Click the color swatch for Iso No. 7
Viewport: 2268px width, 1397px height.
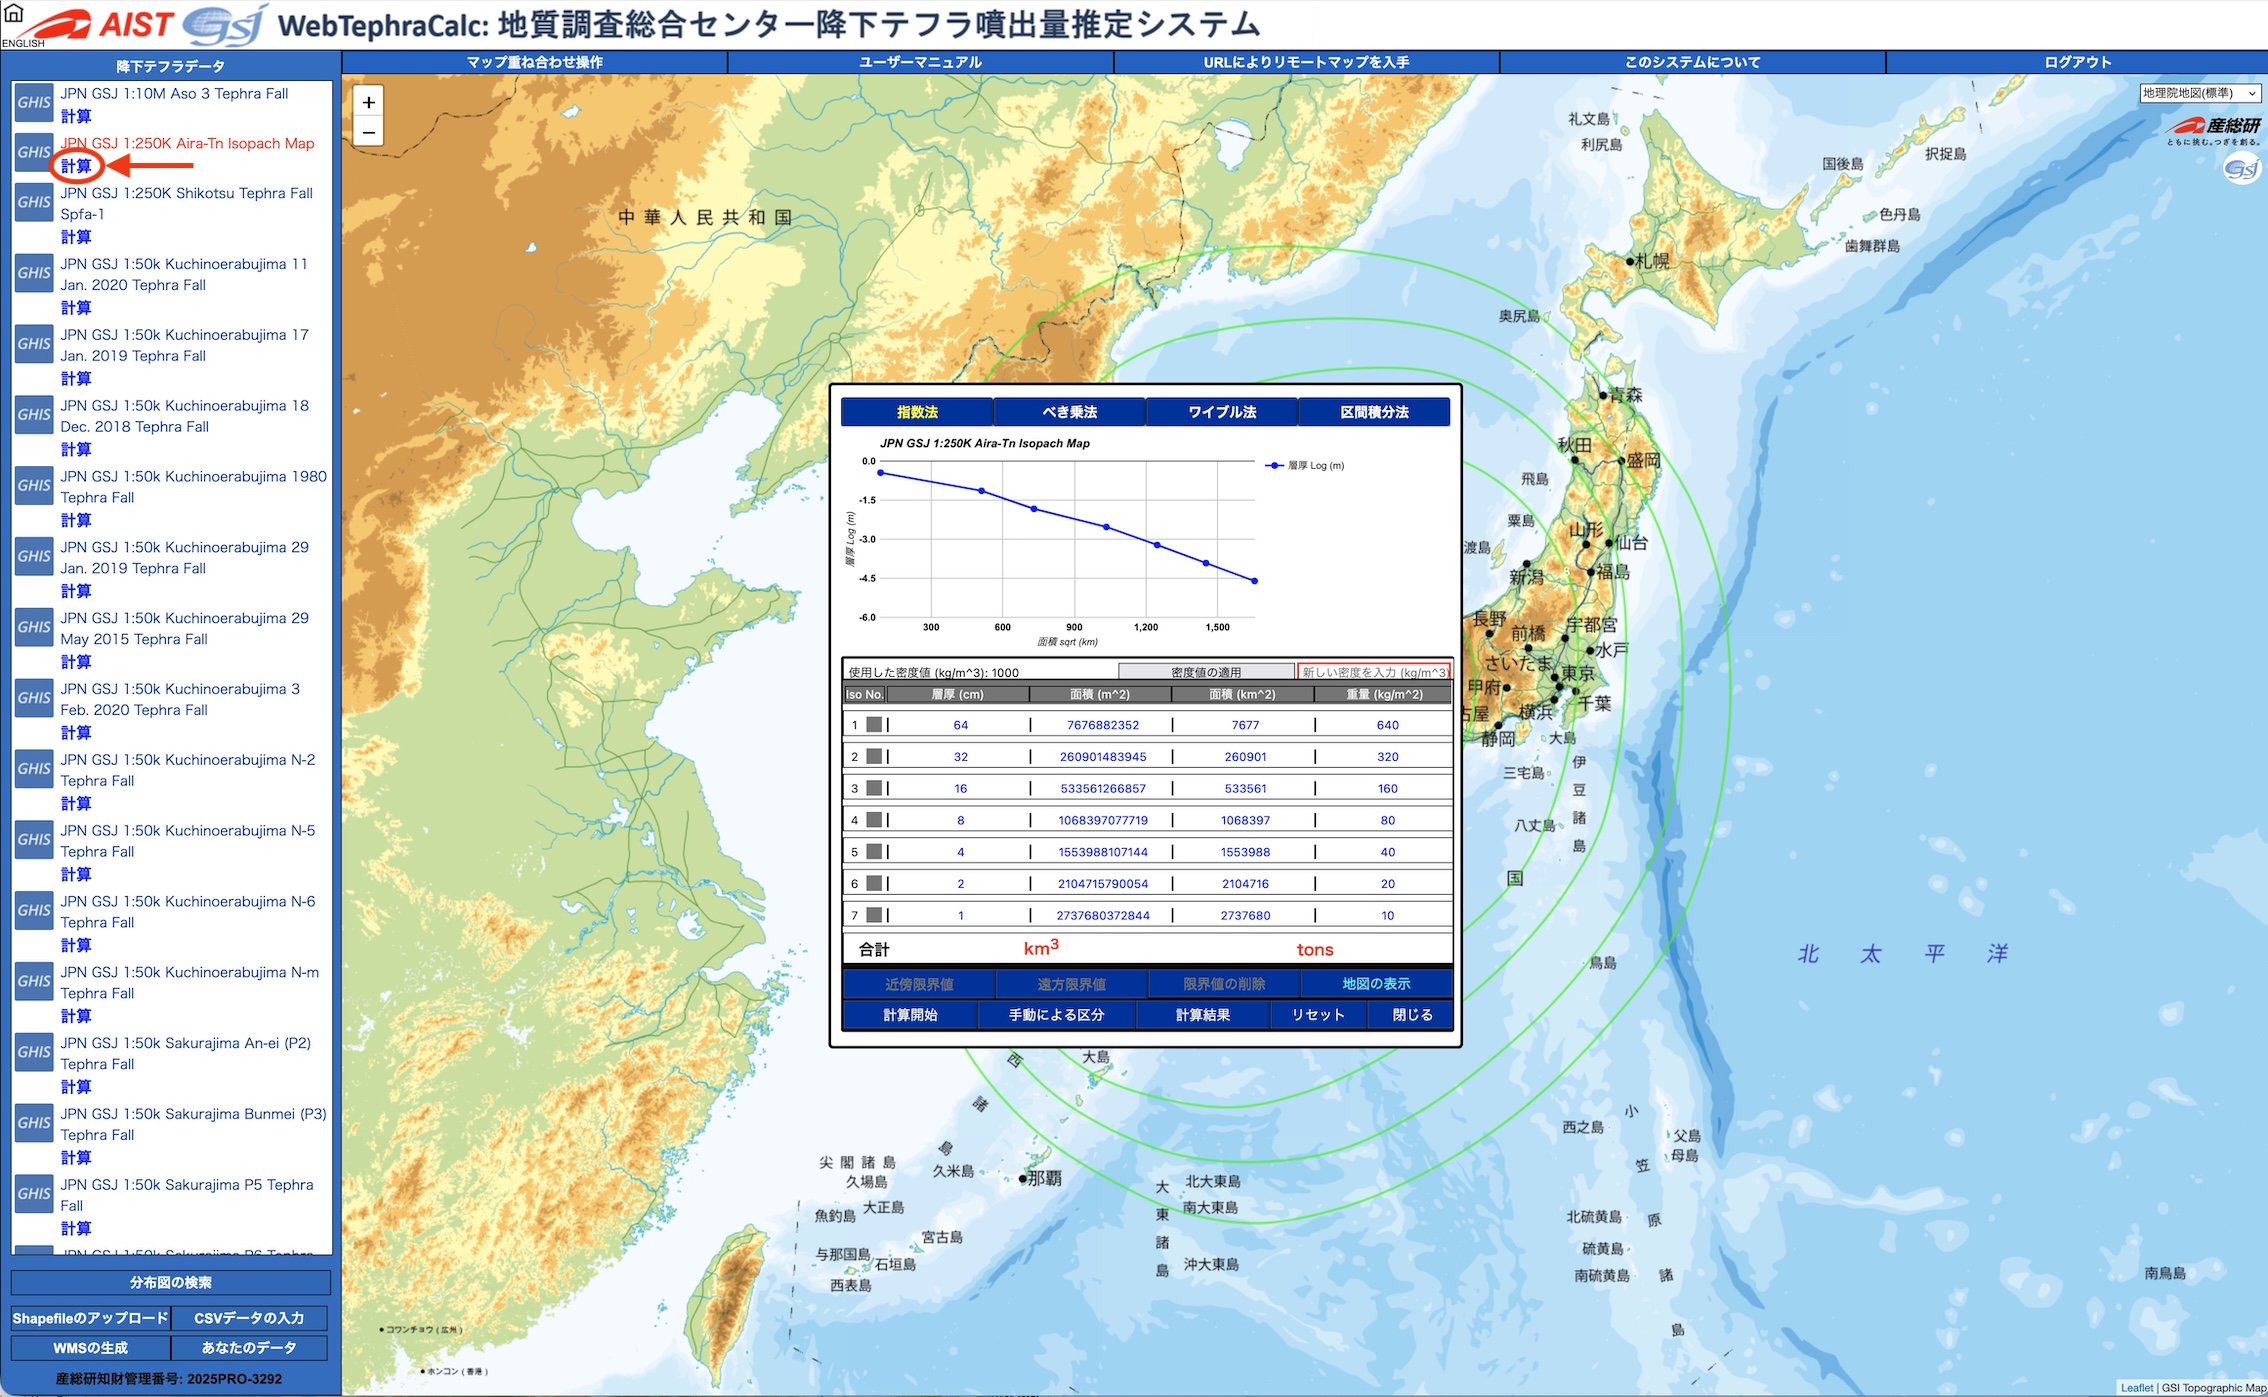874,915
